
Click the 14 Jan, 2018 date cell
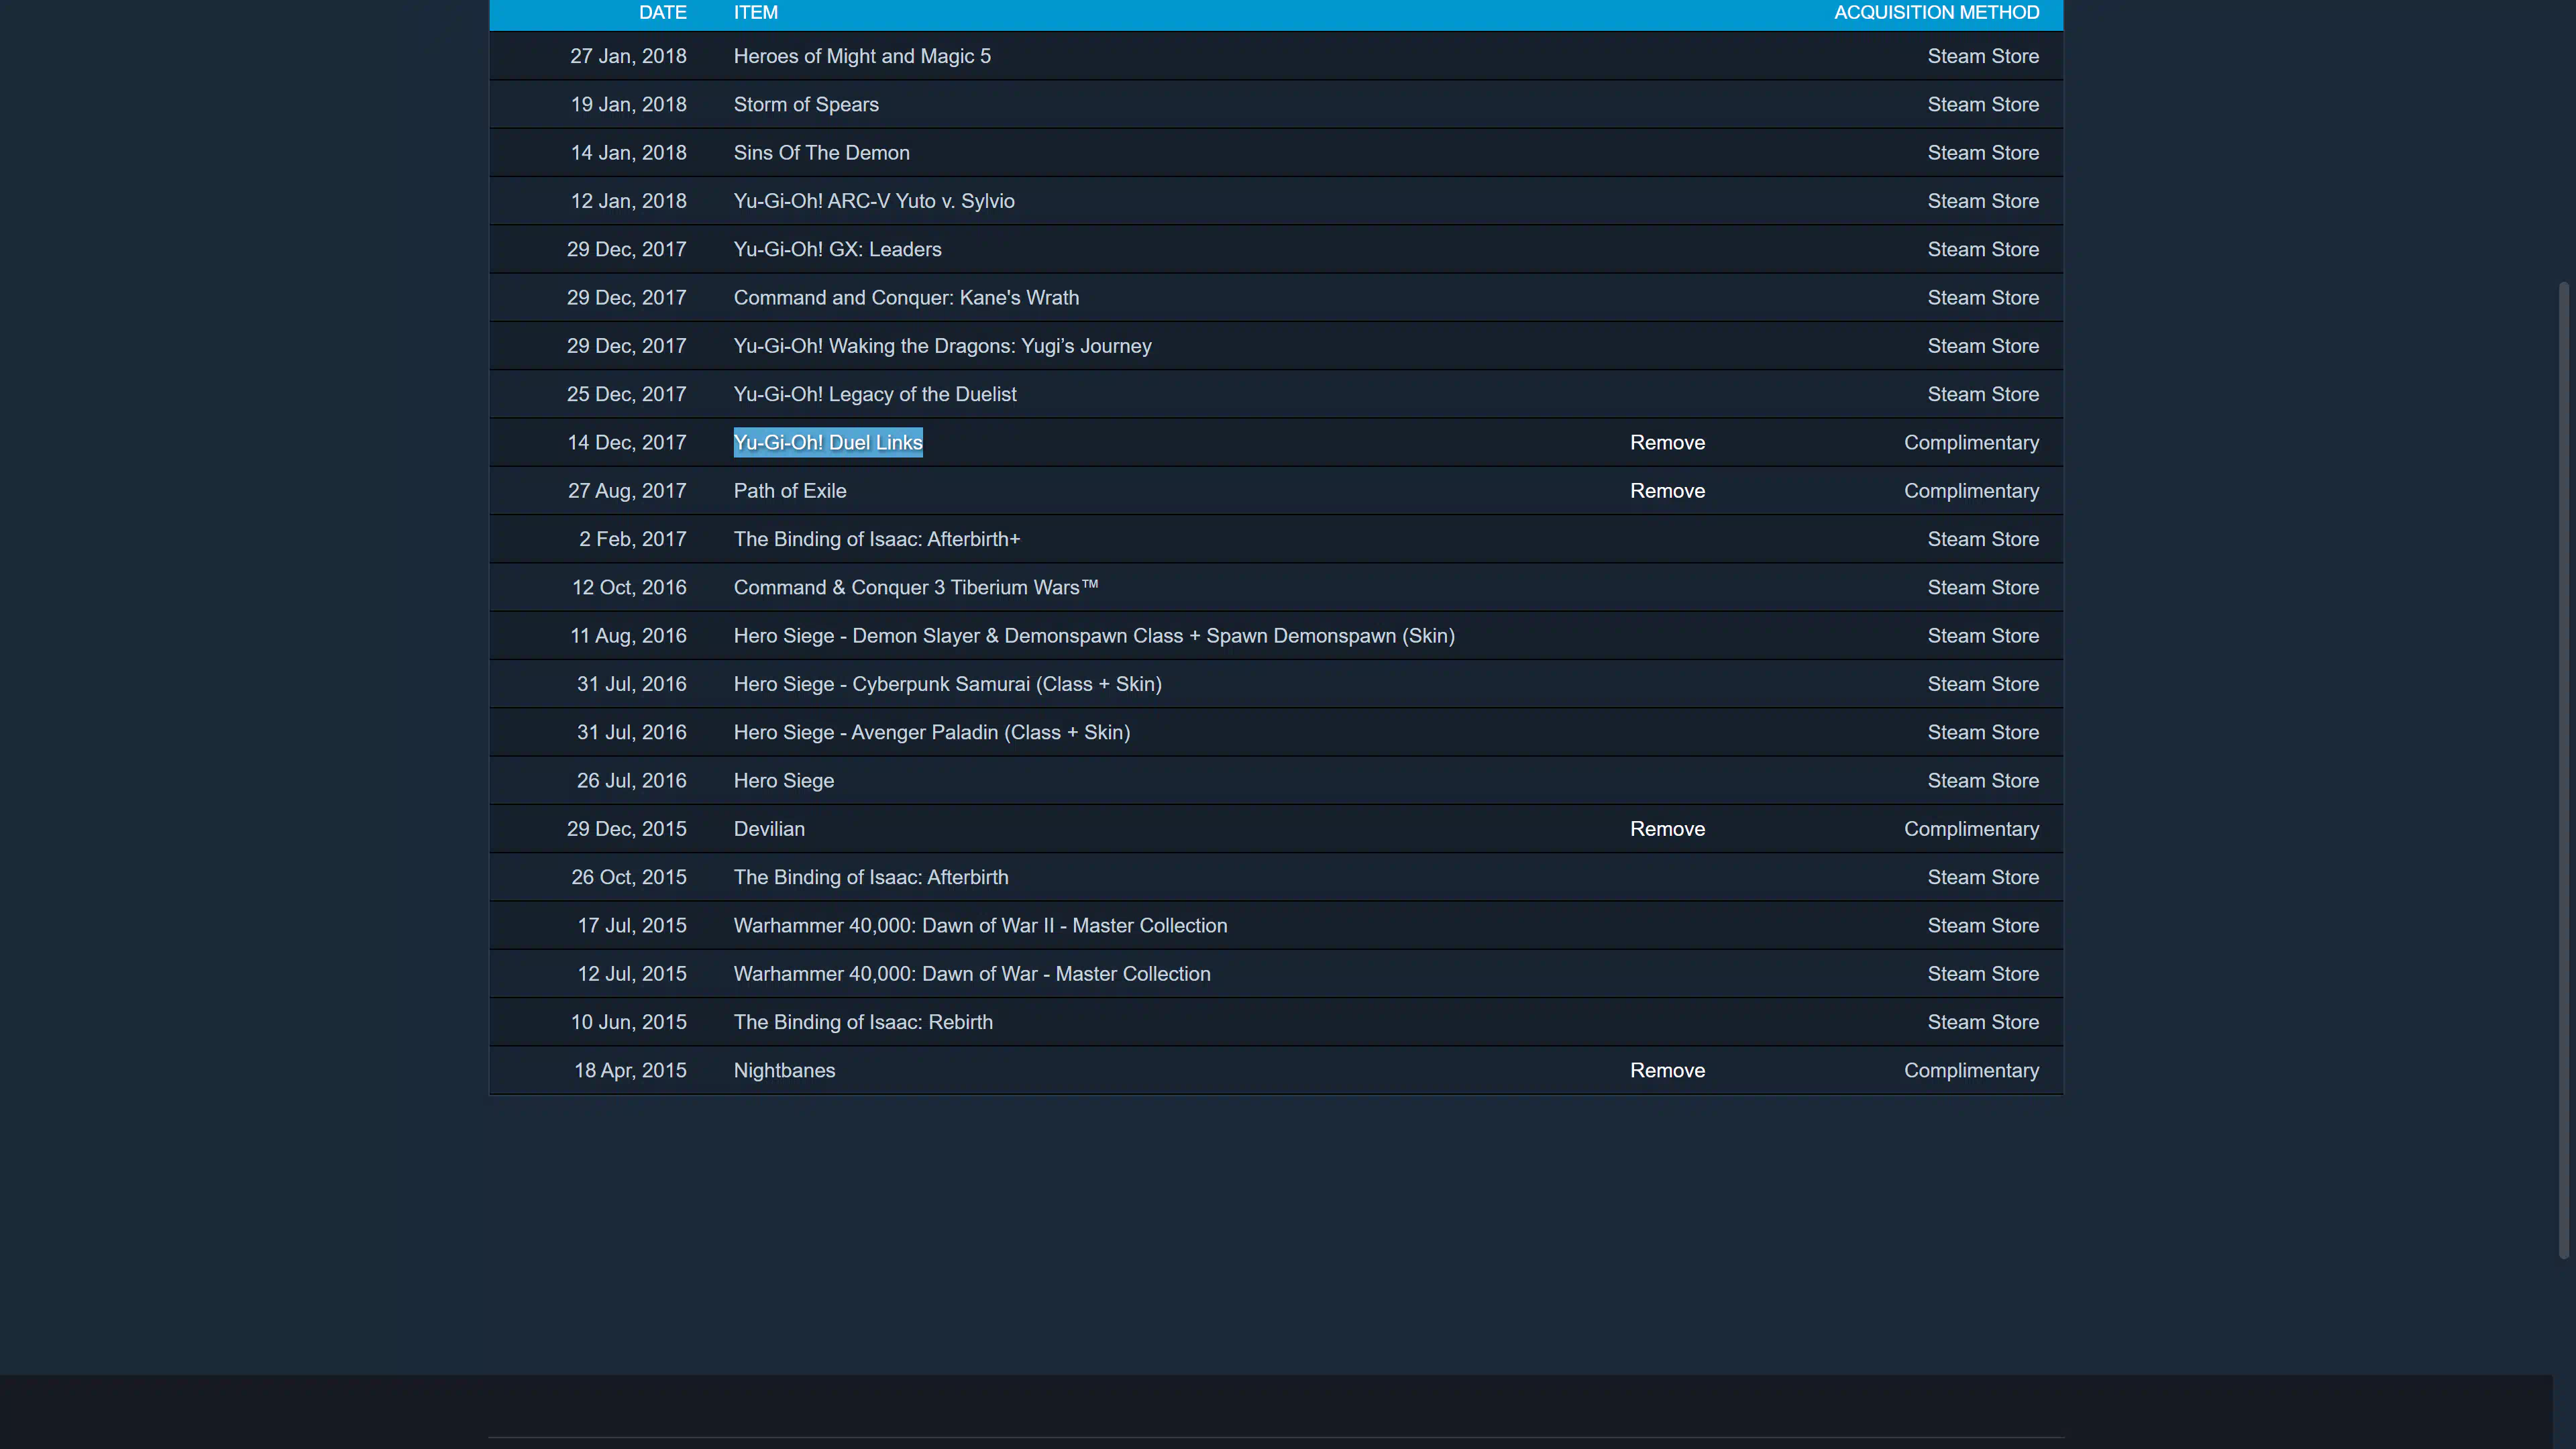(x=628, y=153)
